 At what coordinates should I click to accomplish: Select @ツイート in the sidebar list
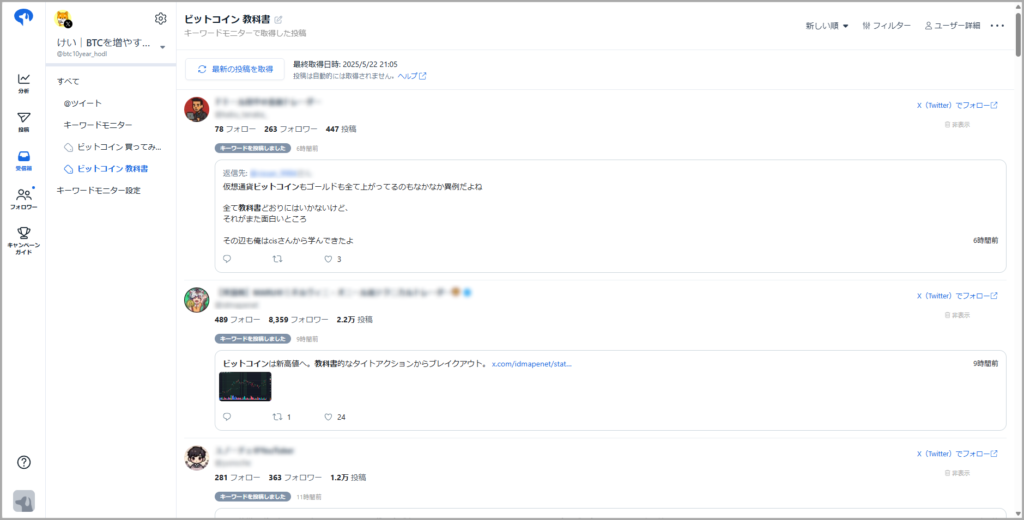[x=82, y=103]
